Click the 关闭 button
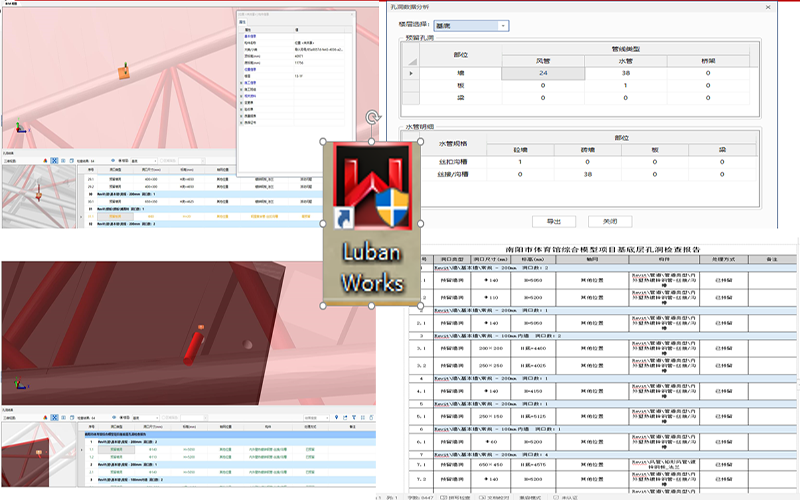 tap(610, 221)
